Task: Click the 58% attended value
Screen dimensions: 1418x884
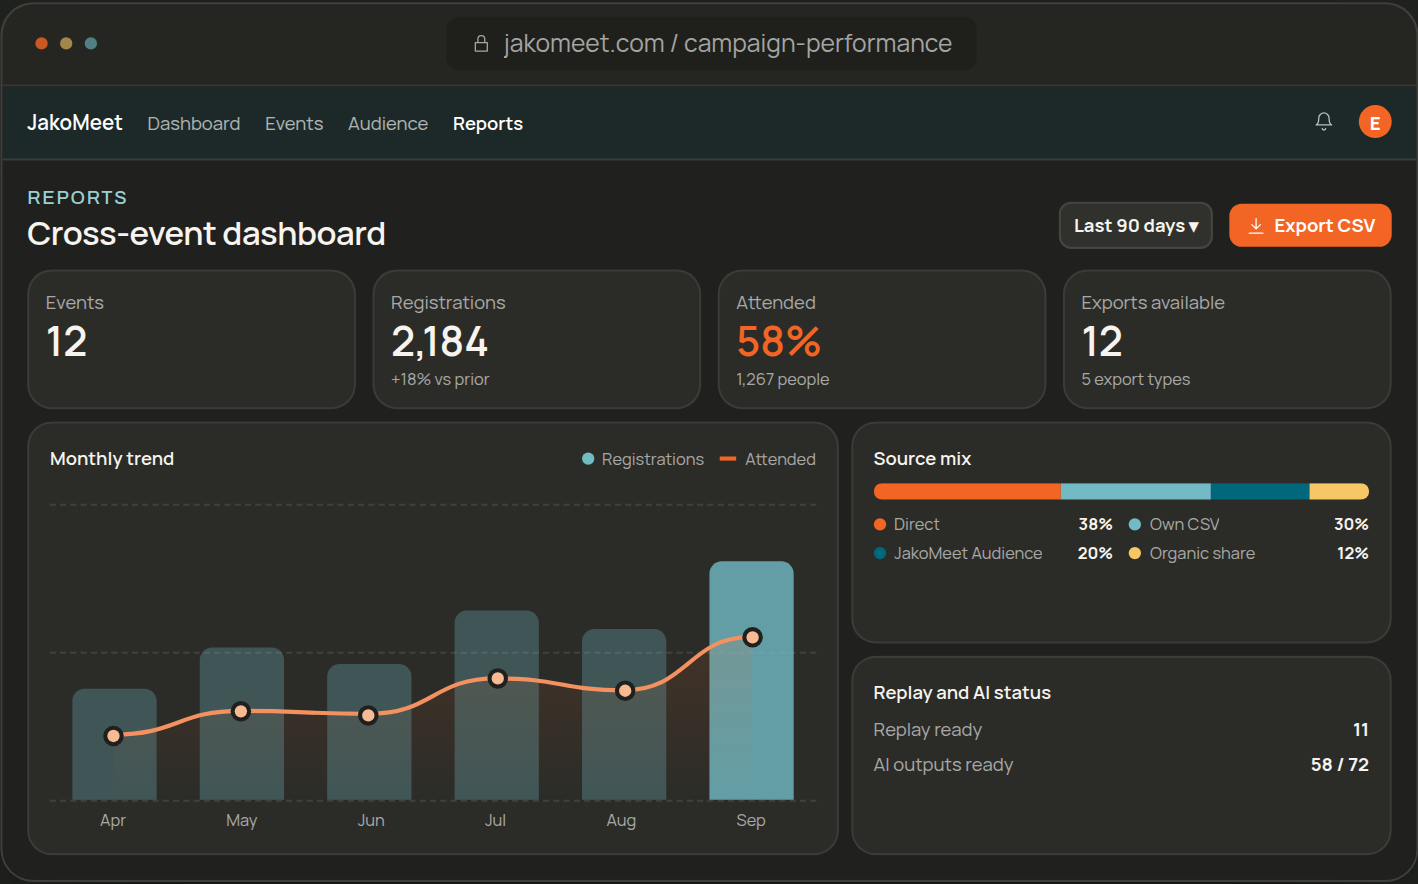Action: 779,342
